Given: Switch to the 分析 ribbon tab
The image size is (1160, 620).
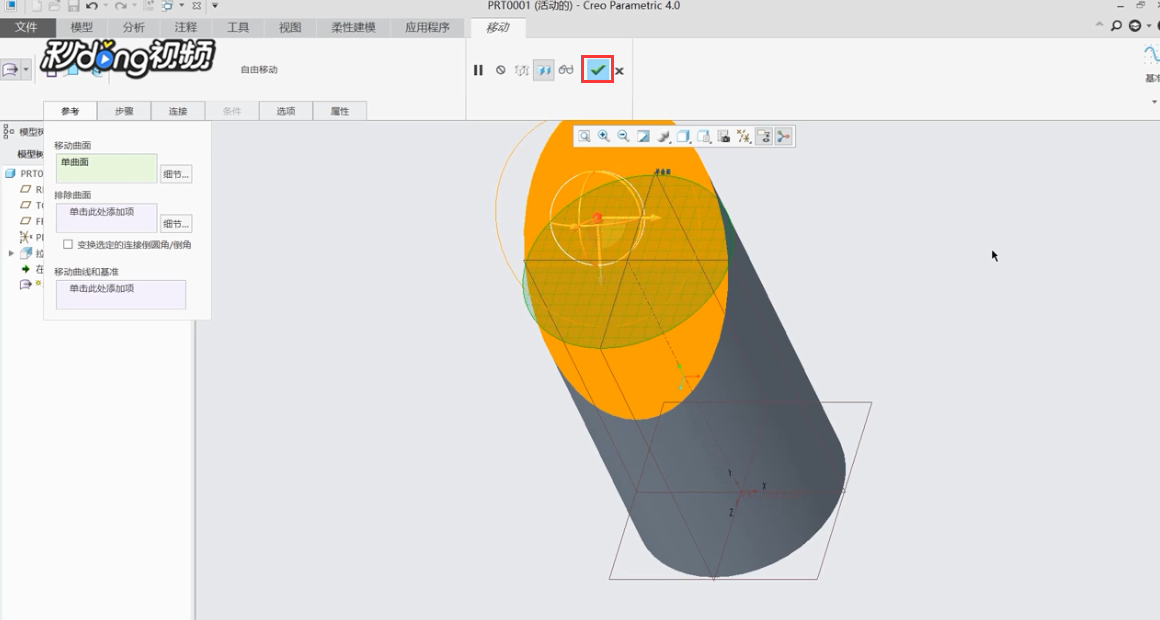Looking at the screenshot, I should point(134,27).
